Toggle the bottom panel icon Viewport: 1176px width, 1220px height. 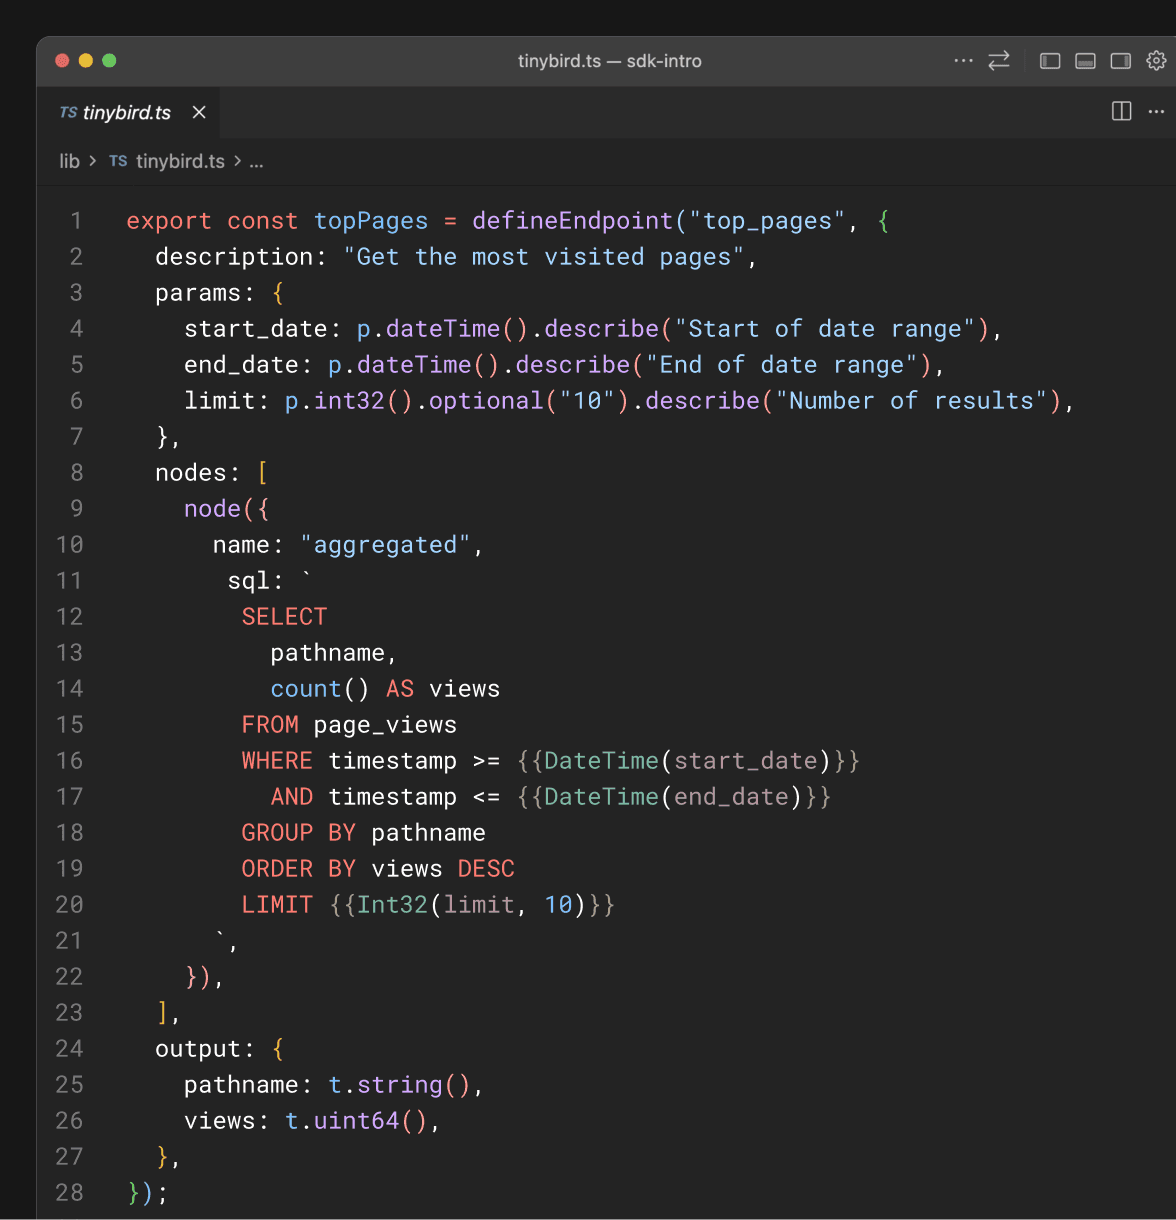pyautogui.click(x=1085, y=61)
